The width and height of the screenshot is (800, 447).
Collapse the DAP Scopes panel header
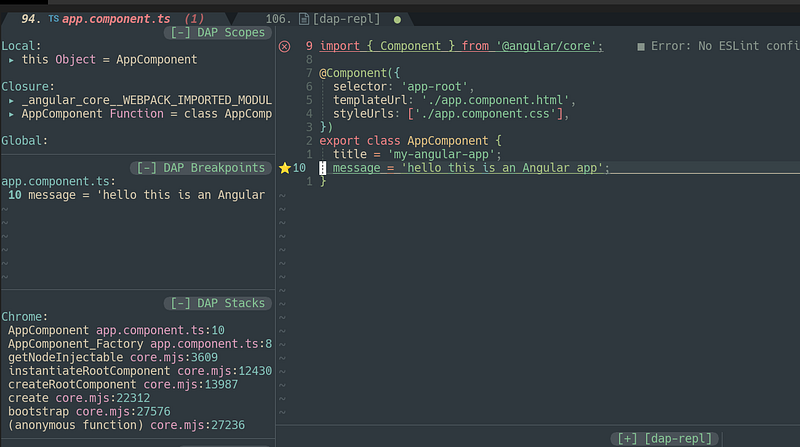[218, 33]
